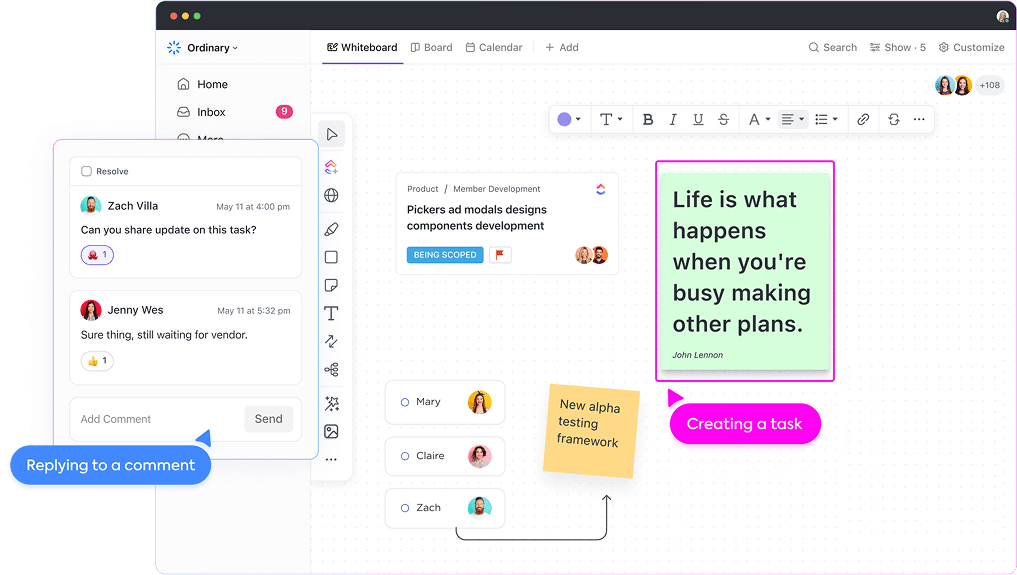Click the convert sync icon in toolbar
The image size is (1017, 575).
[894, 119]
